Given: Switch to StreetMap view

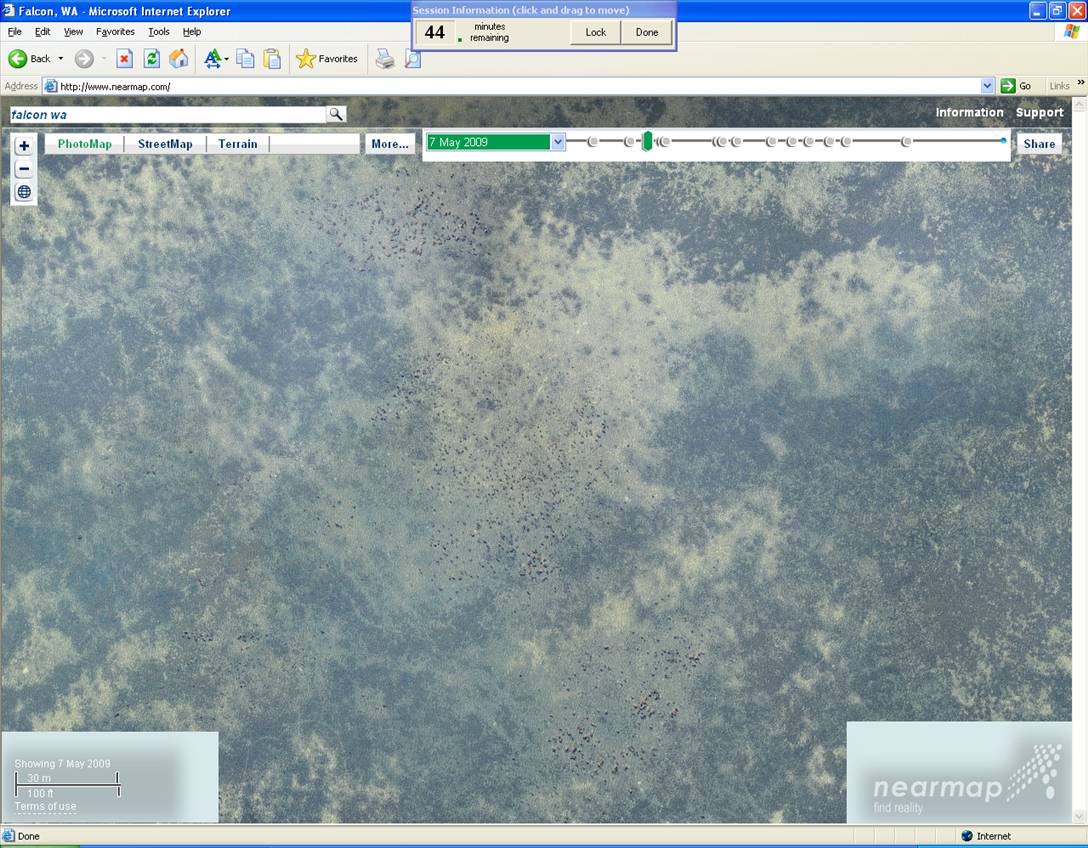Looking at the screenshot, I should (165, 144).
